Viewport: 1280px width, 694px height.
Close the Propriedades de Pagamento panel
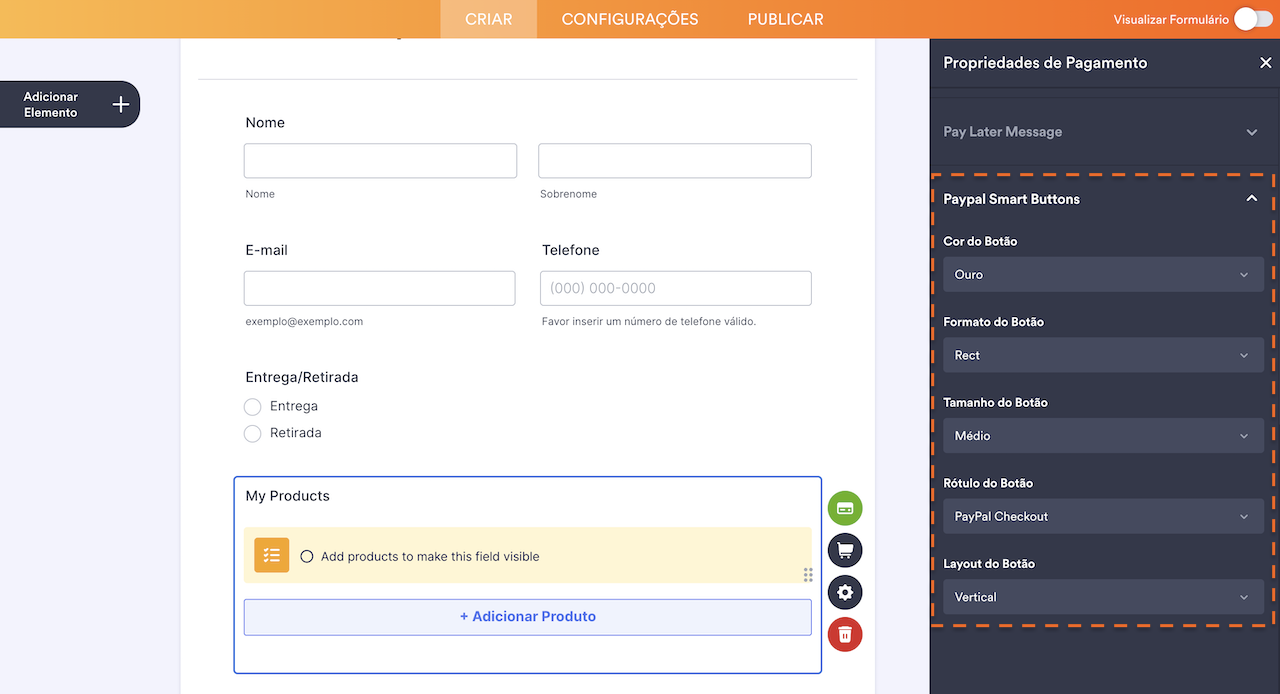(x=1265, y=62)
